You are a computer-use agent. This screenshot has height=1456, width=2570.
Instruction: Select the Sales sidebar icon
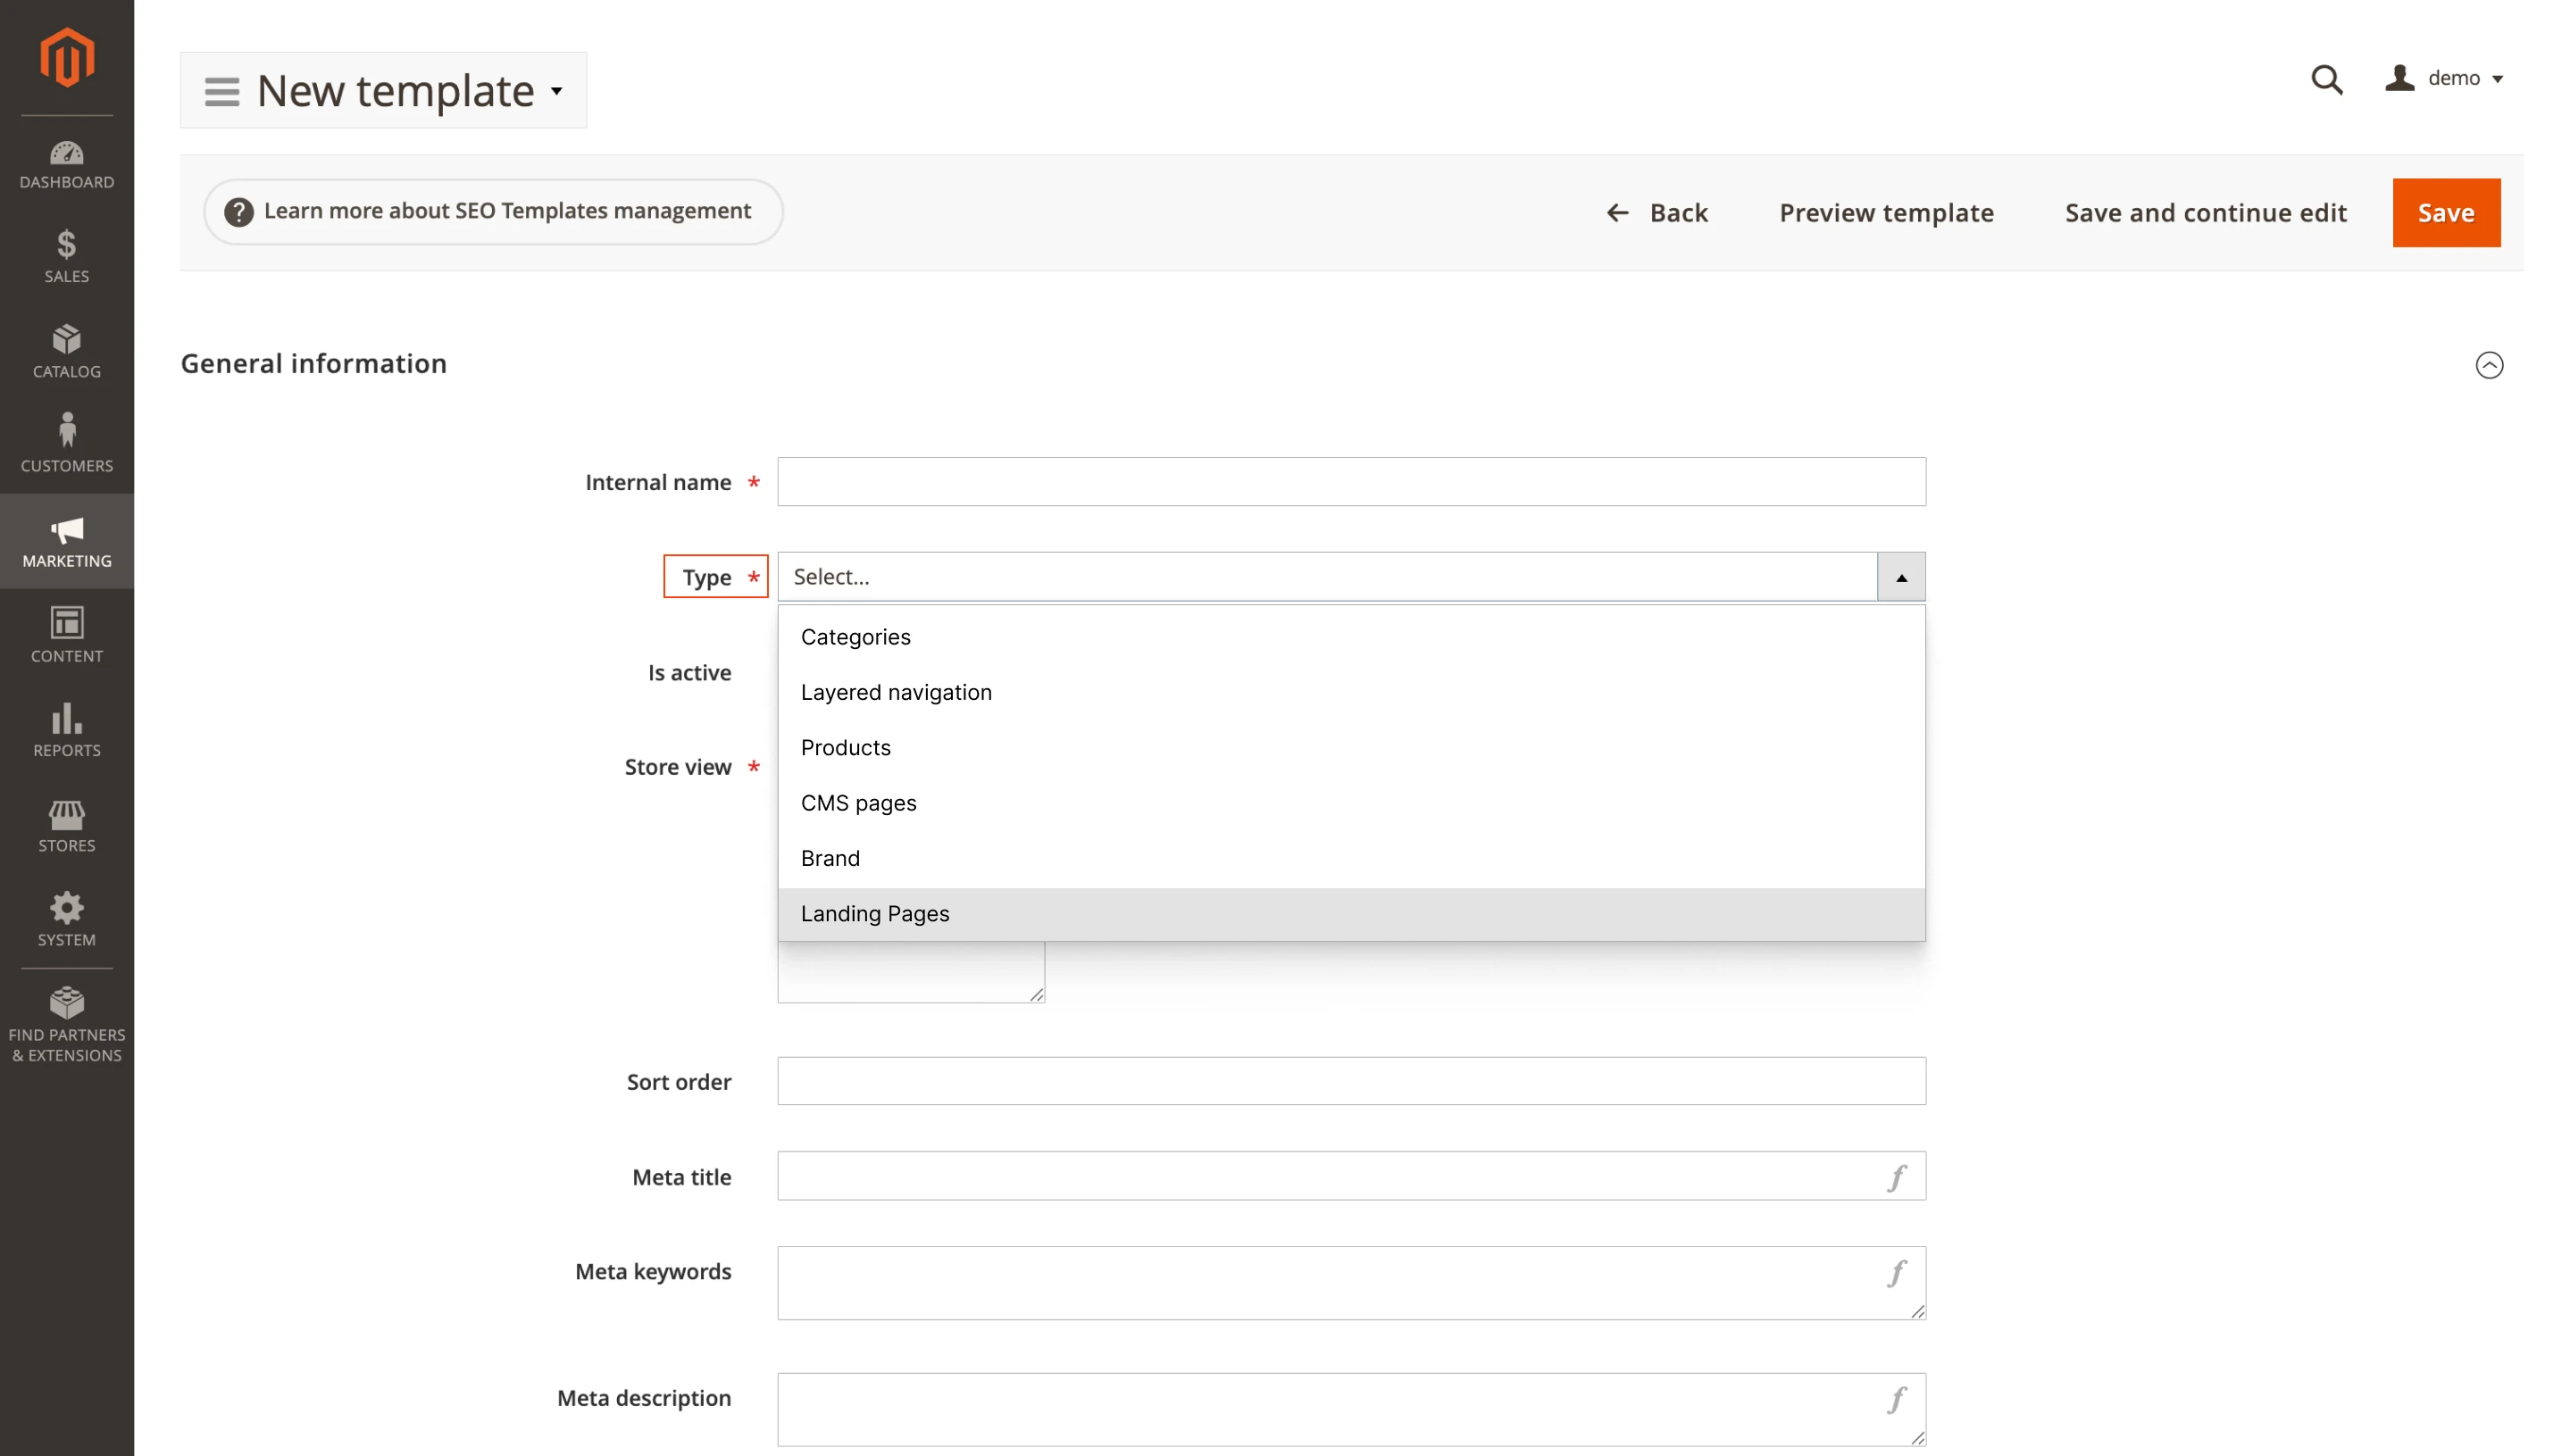66,257
